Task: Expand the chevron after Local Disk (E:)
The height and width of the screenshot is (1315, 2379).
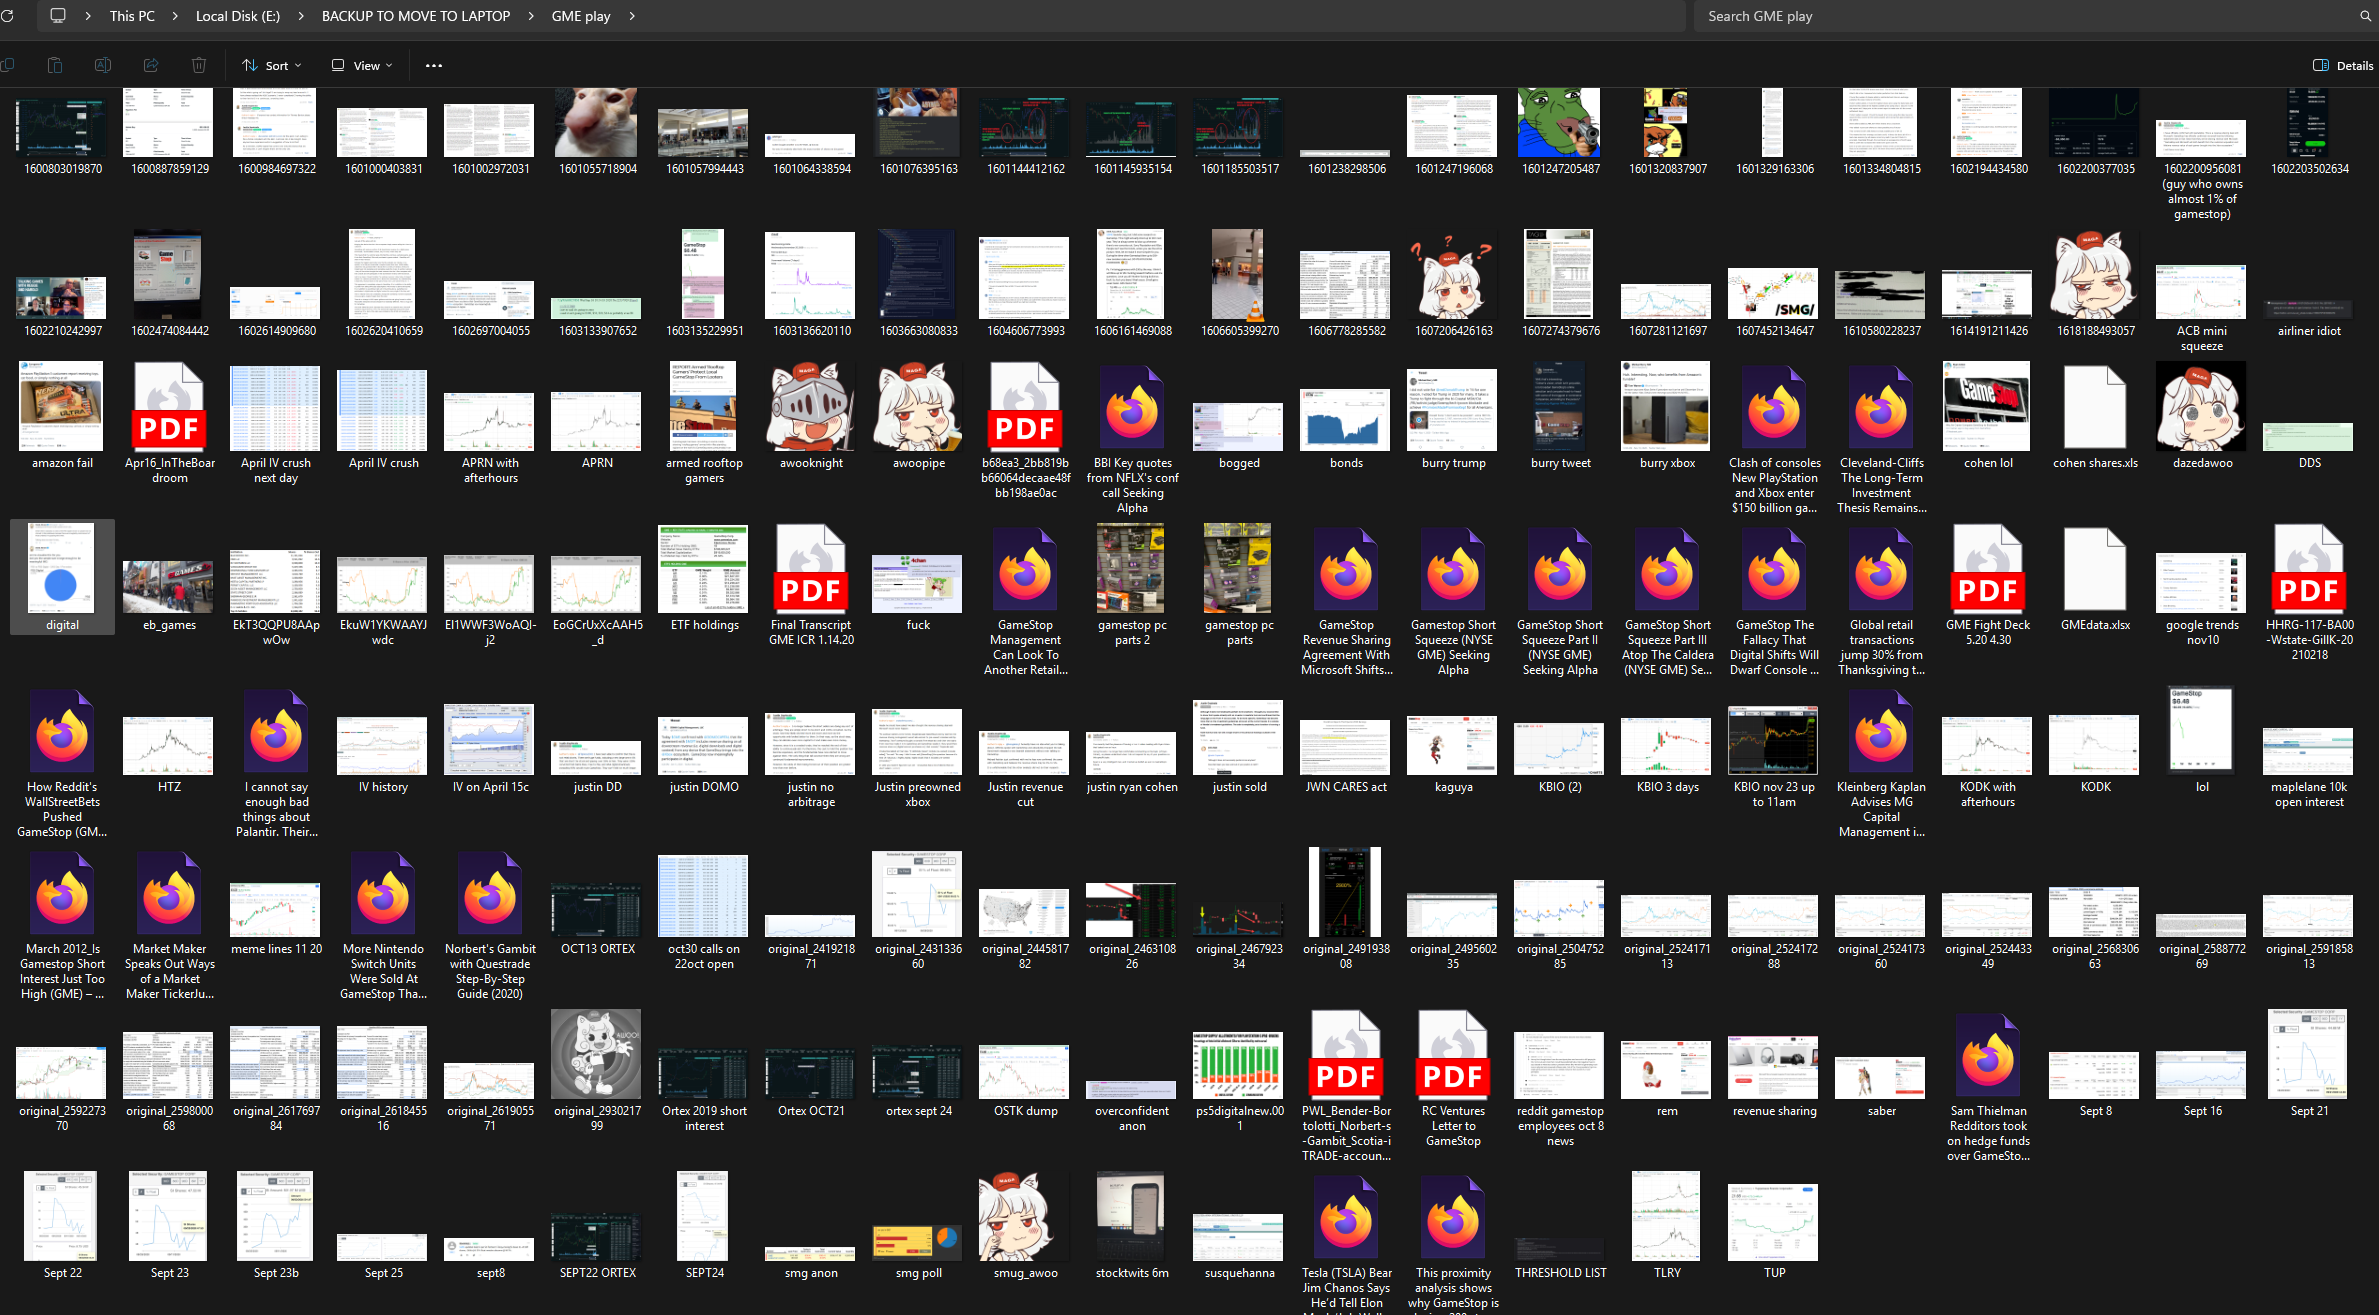Action: point(301,16)
